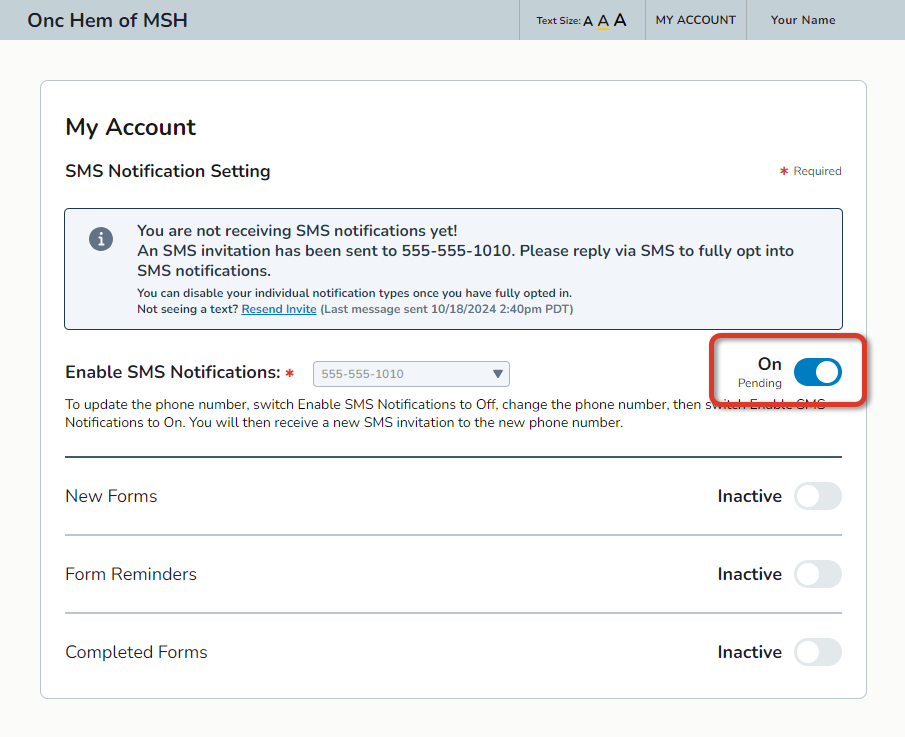Image resolution: width=905 pixels, height=737 pixels.
Task: Click the SMS Notification Setting heading
Action: pyautogui.click(x=167, y=171)
